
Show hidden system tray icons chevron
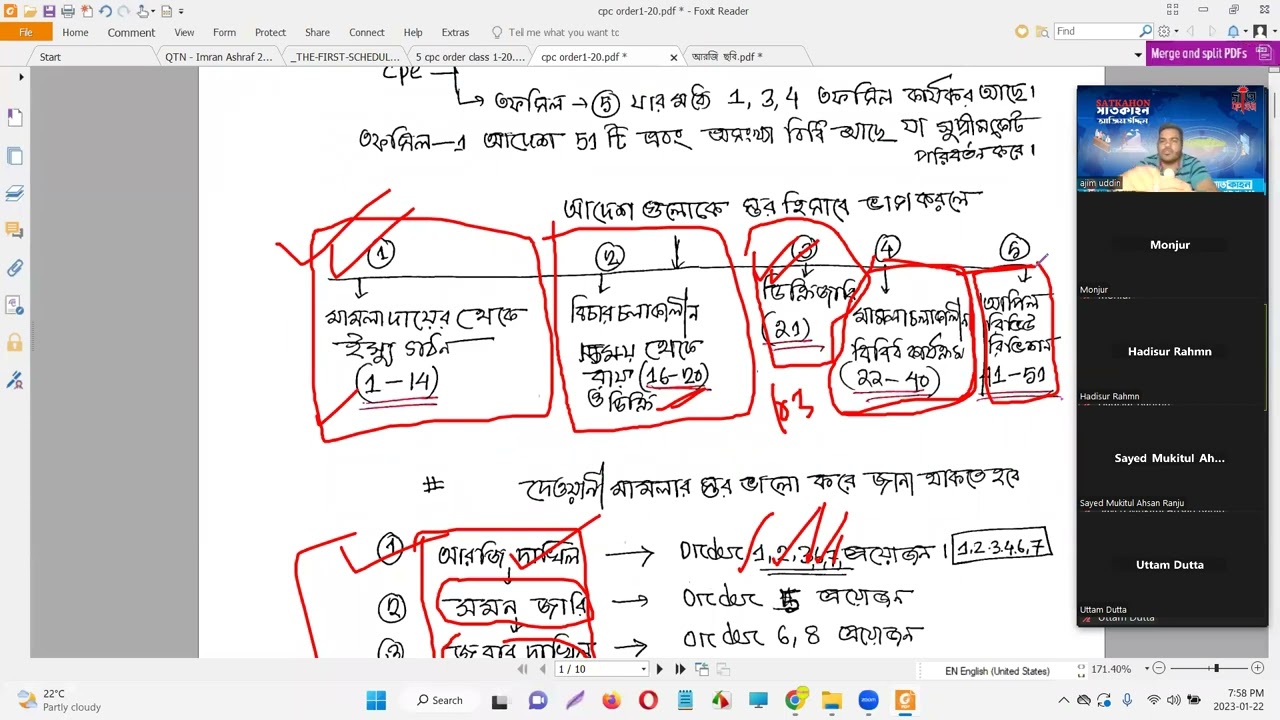coord(1064,700)
